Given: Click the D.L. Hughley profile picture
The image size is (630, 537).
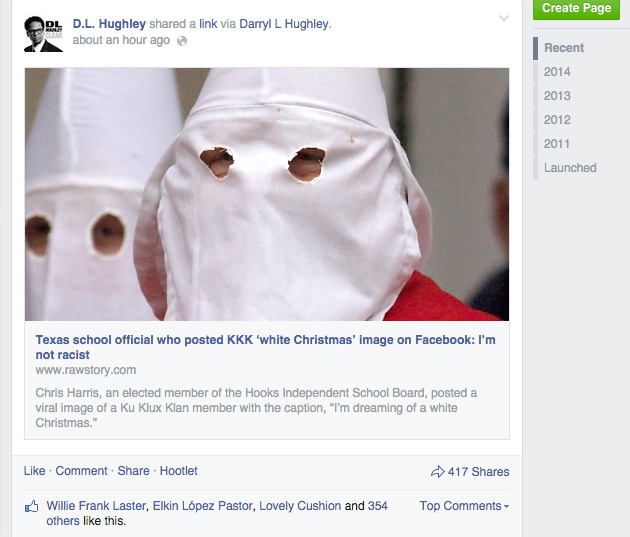Looking at the screenshot, I should (43, 33).
